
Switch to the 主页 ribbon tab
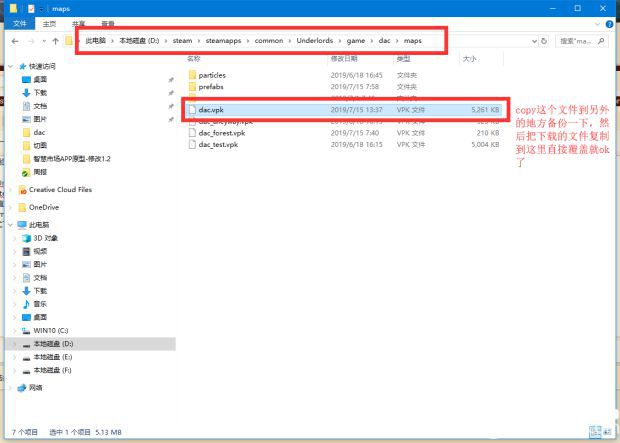point(49,24)
